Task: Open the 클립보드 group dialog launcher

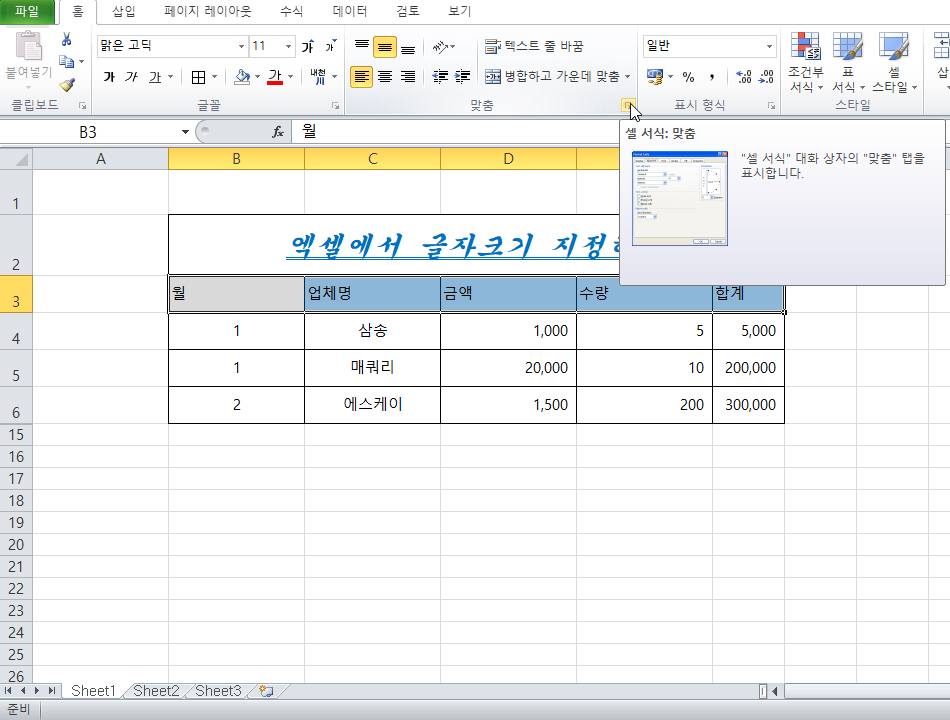Action: [82, 105]
